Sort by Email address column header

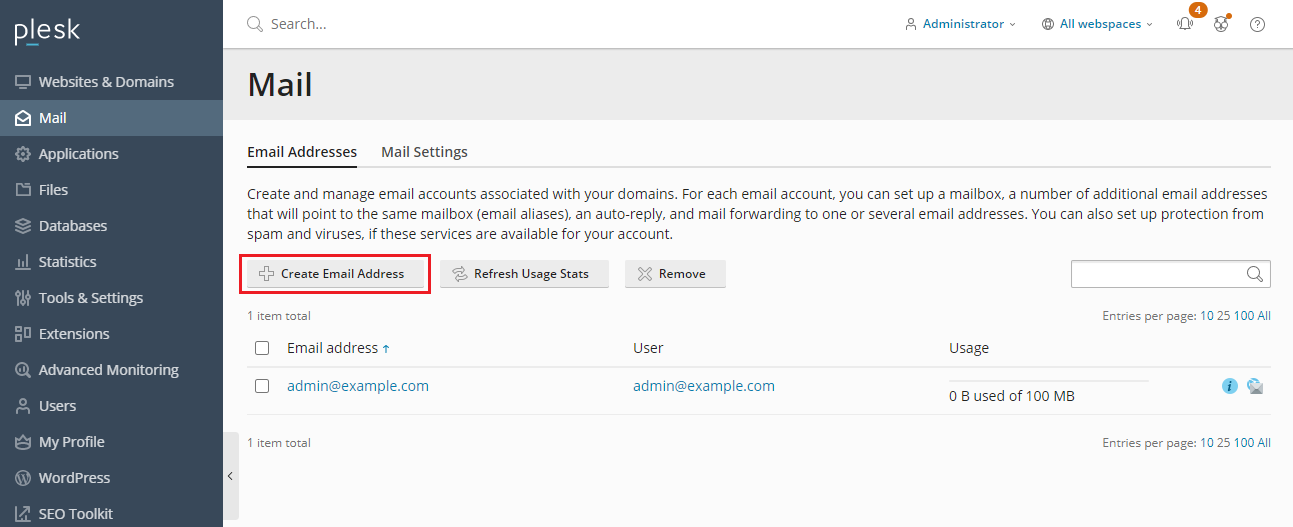point(332,348)
